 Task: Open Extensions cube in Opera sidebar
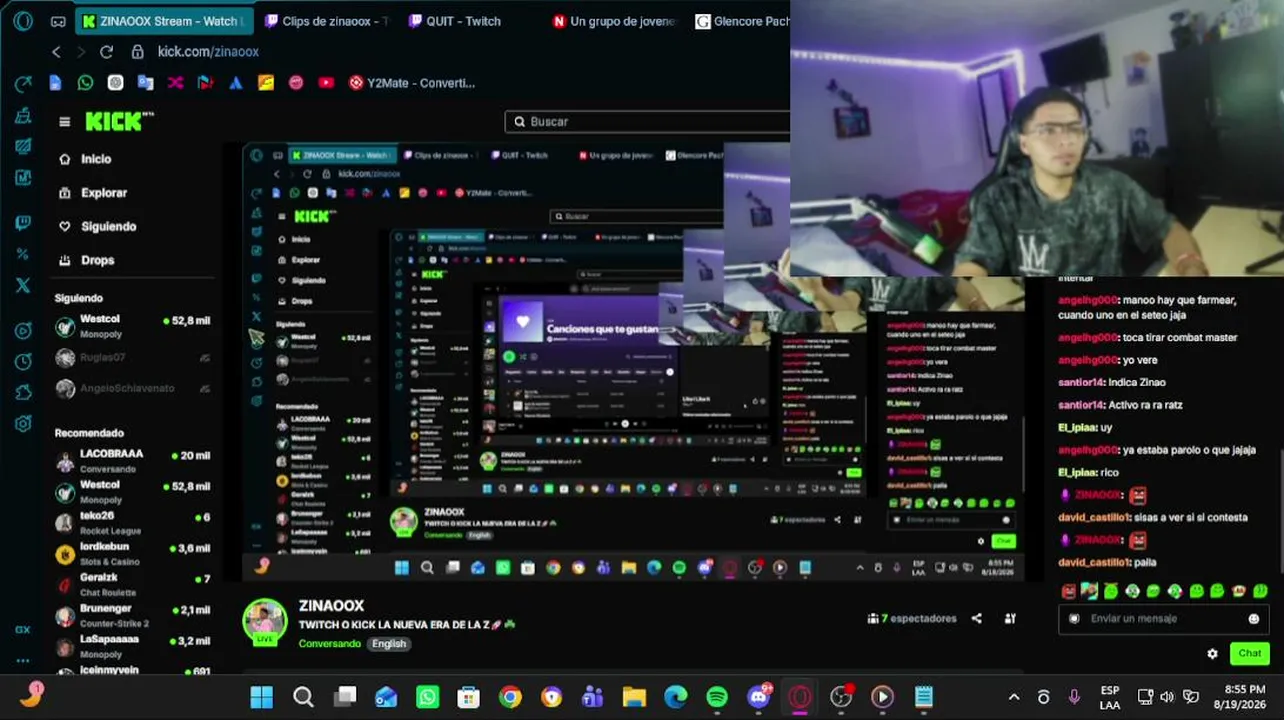point(23,392)
